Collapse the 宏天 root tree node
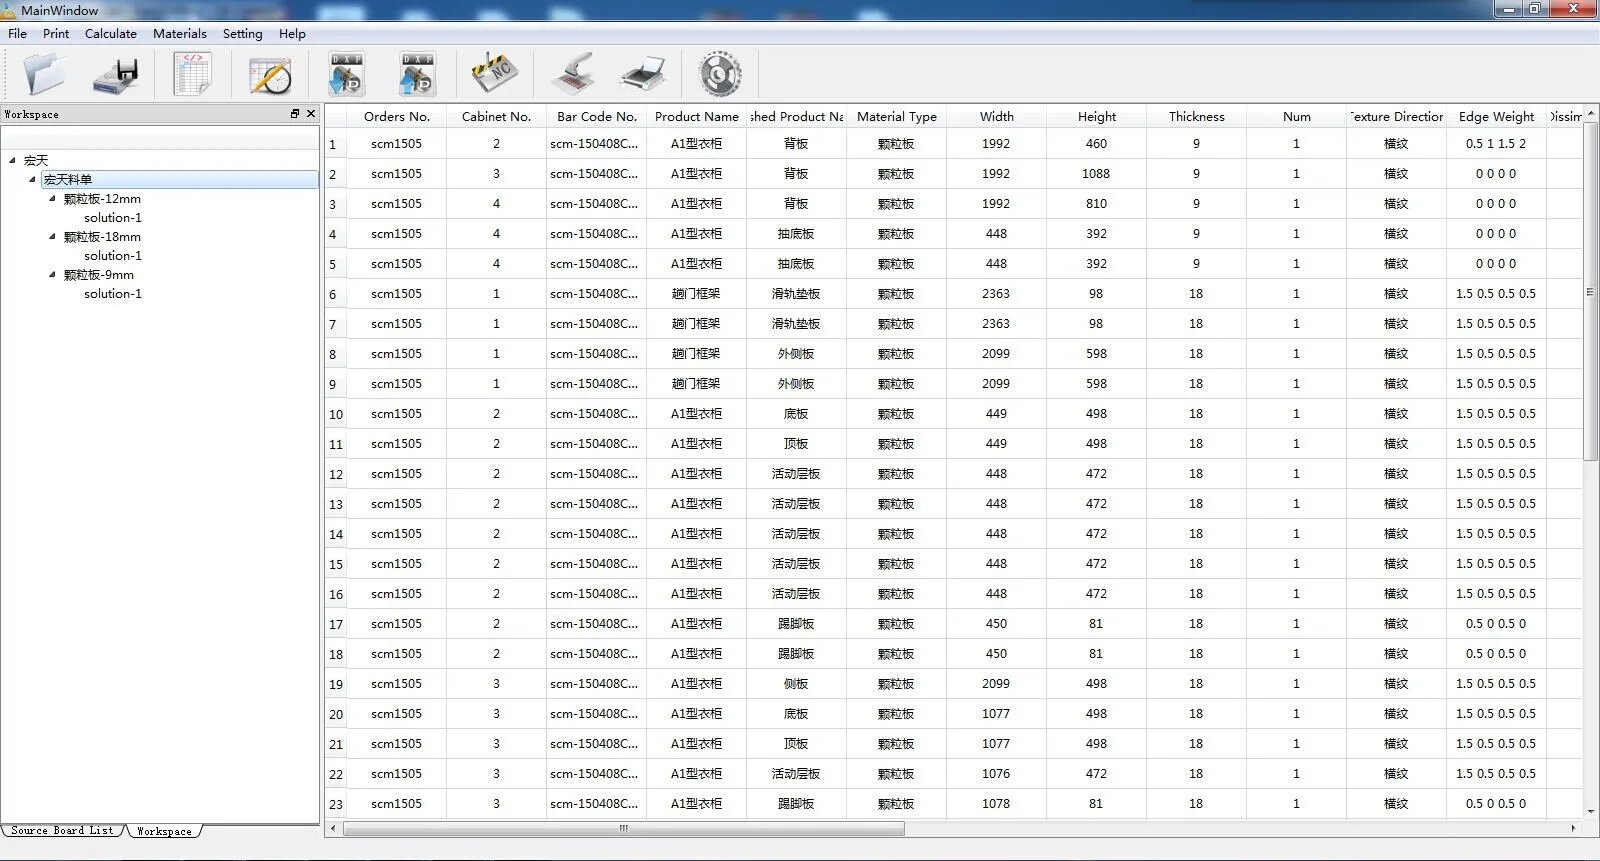 click(12, 160)
